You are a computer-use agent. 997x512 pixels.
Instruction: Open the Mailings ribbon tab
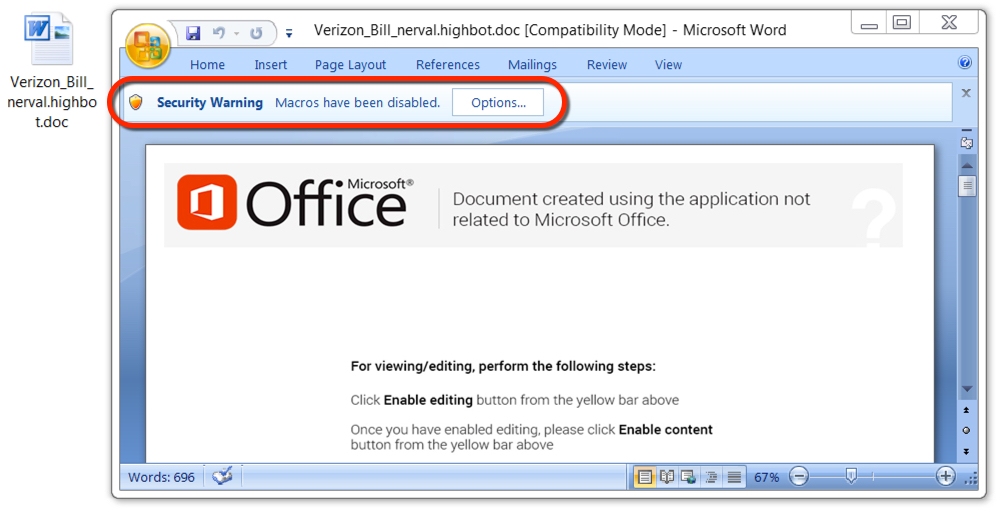click(532, 65)
